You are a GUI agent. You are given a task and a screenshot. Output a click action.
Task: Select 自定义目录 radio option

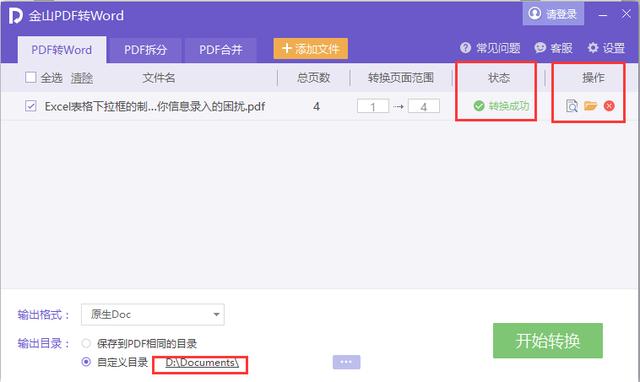point(86,362)
